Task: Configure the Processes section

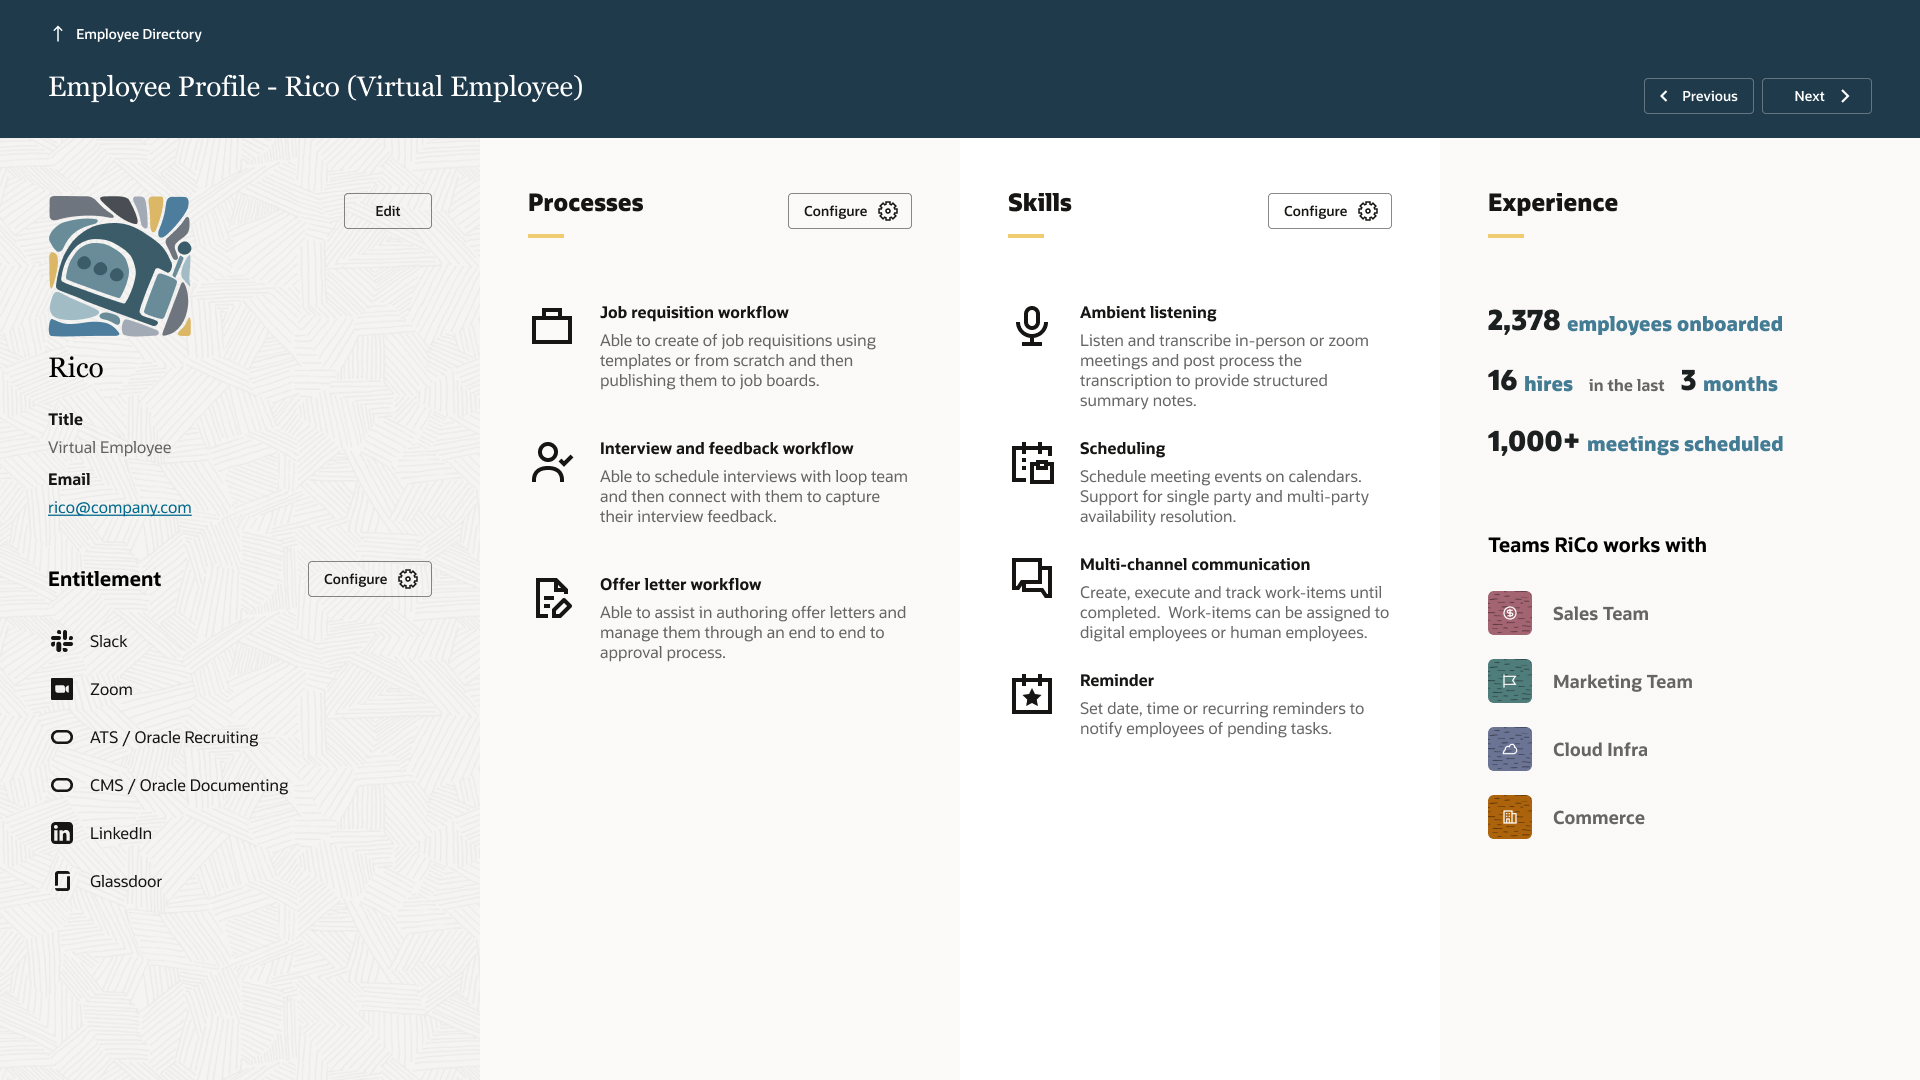Action: (849, 211)
